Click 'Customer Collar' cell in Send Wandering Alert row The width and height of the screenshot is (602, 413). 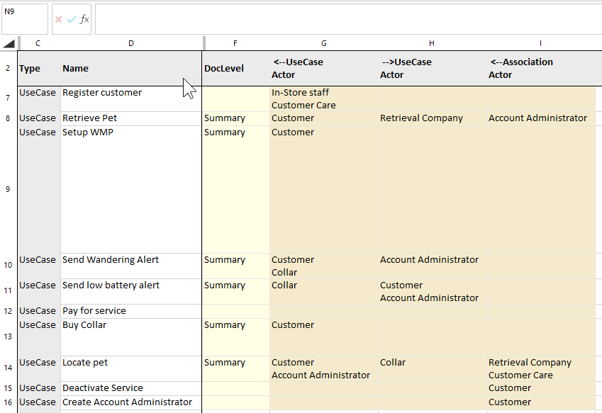[x=324, y=266]
